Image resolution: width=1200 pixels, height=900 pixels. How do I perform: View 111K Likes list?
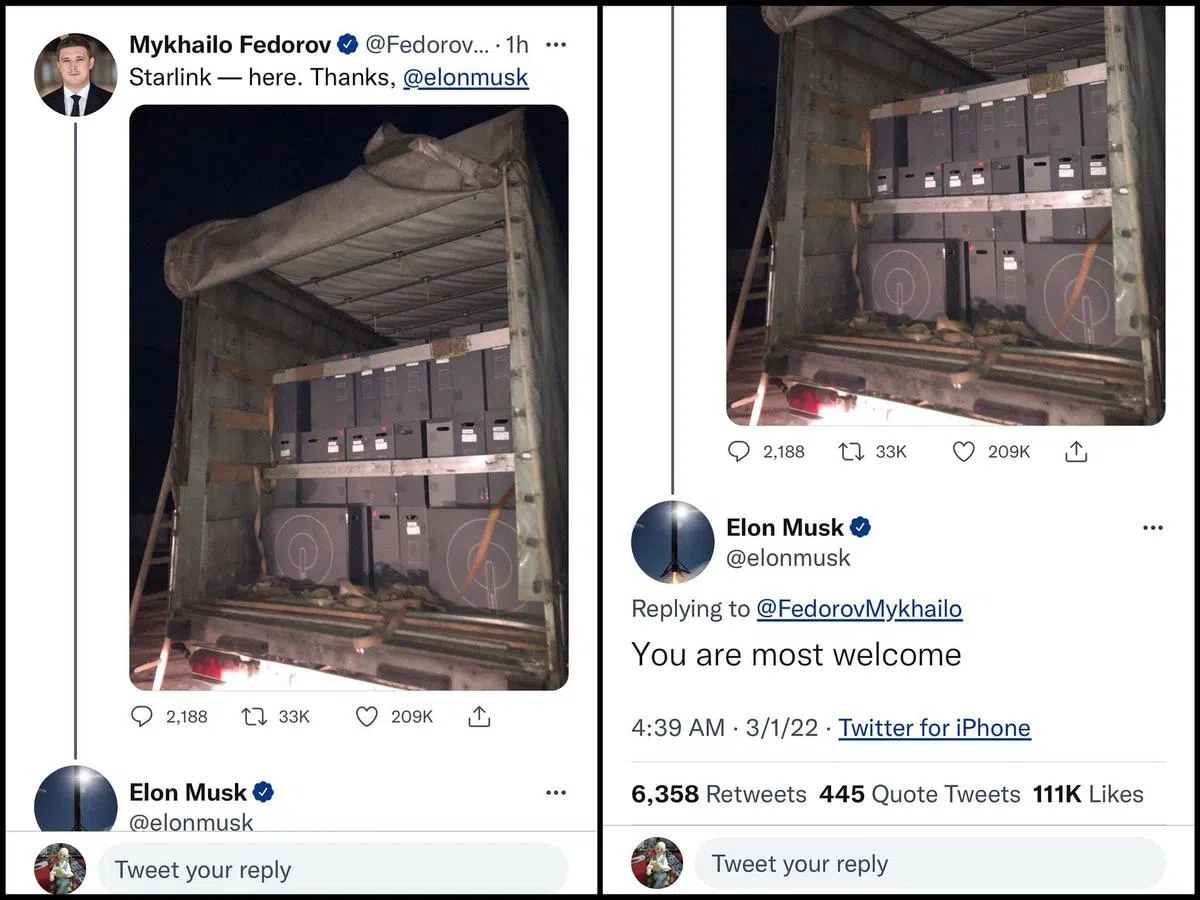tap(1087, 794)
